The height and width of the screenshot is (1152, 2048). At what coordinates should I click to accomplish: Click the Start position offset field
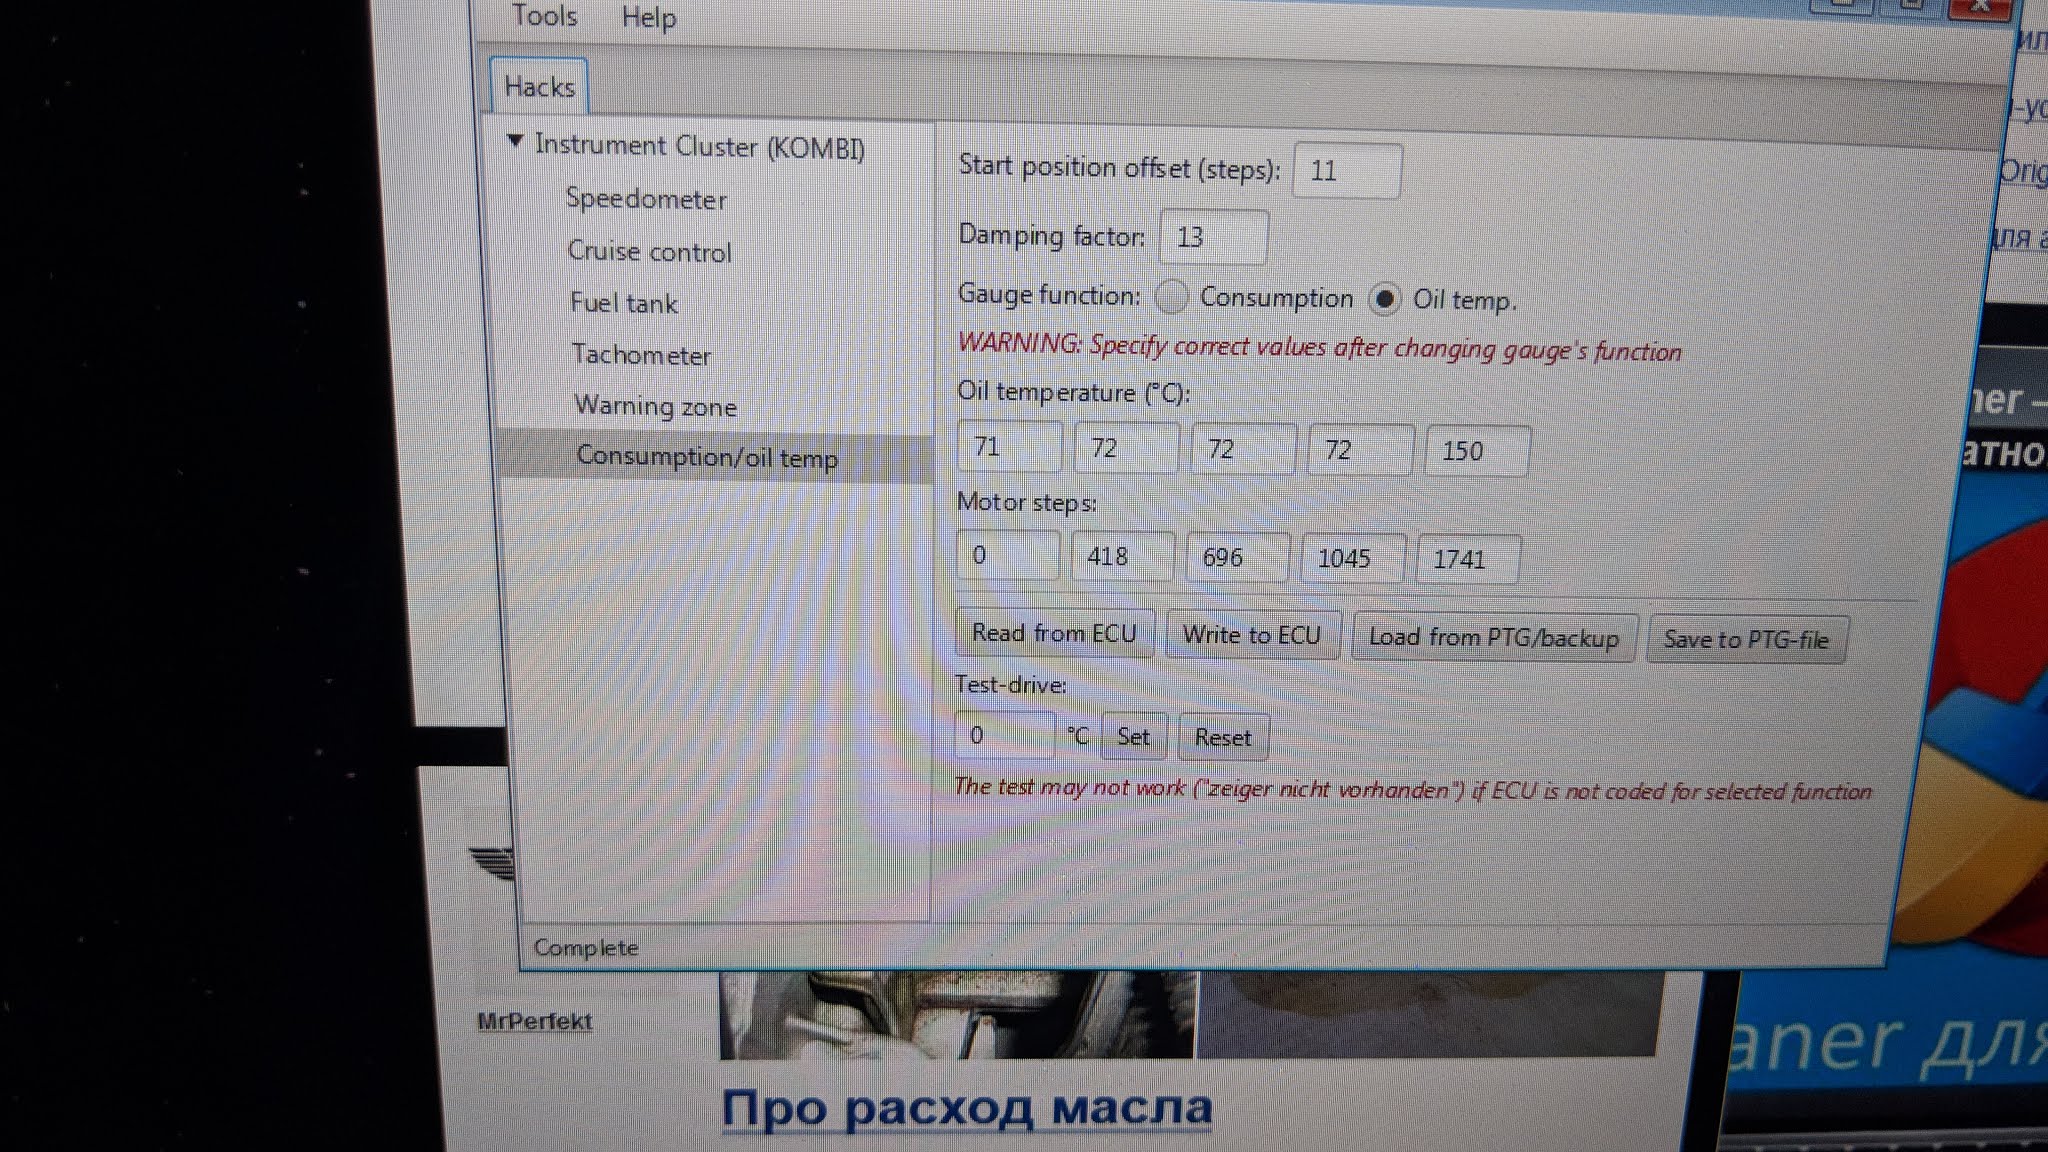pyautogui.click(x=1346, y=171)
